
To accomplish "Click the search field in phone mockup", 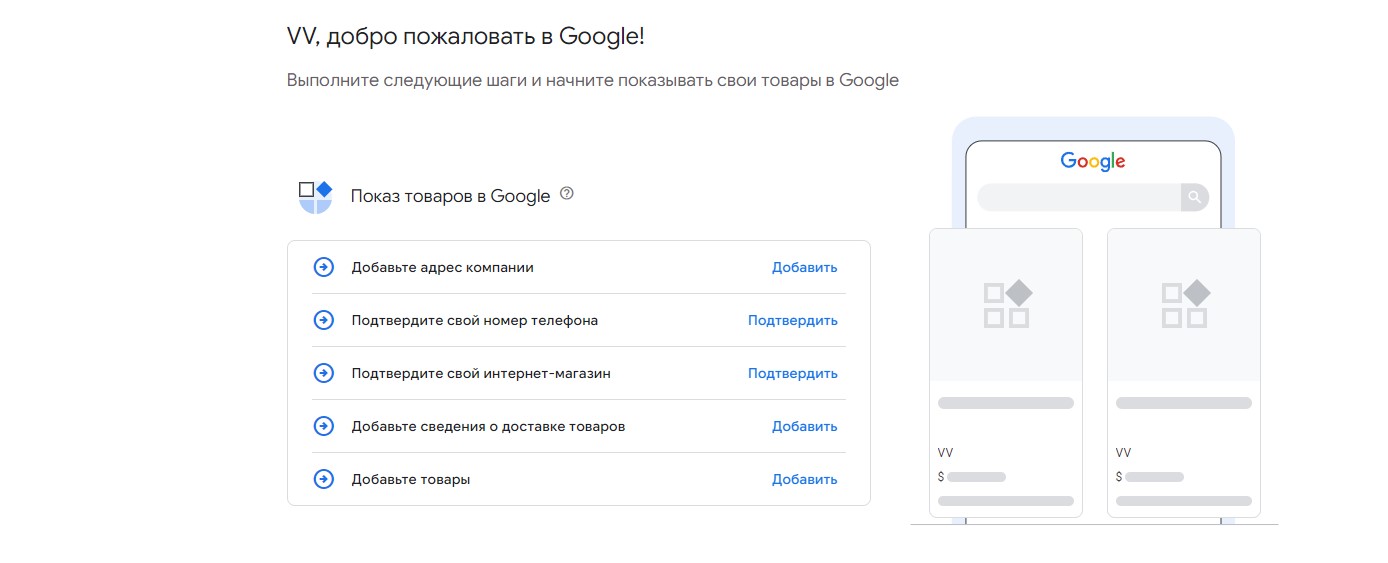I will [1078, 197].
